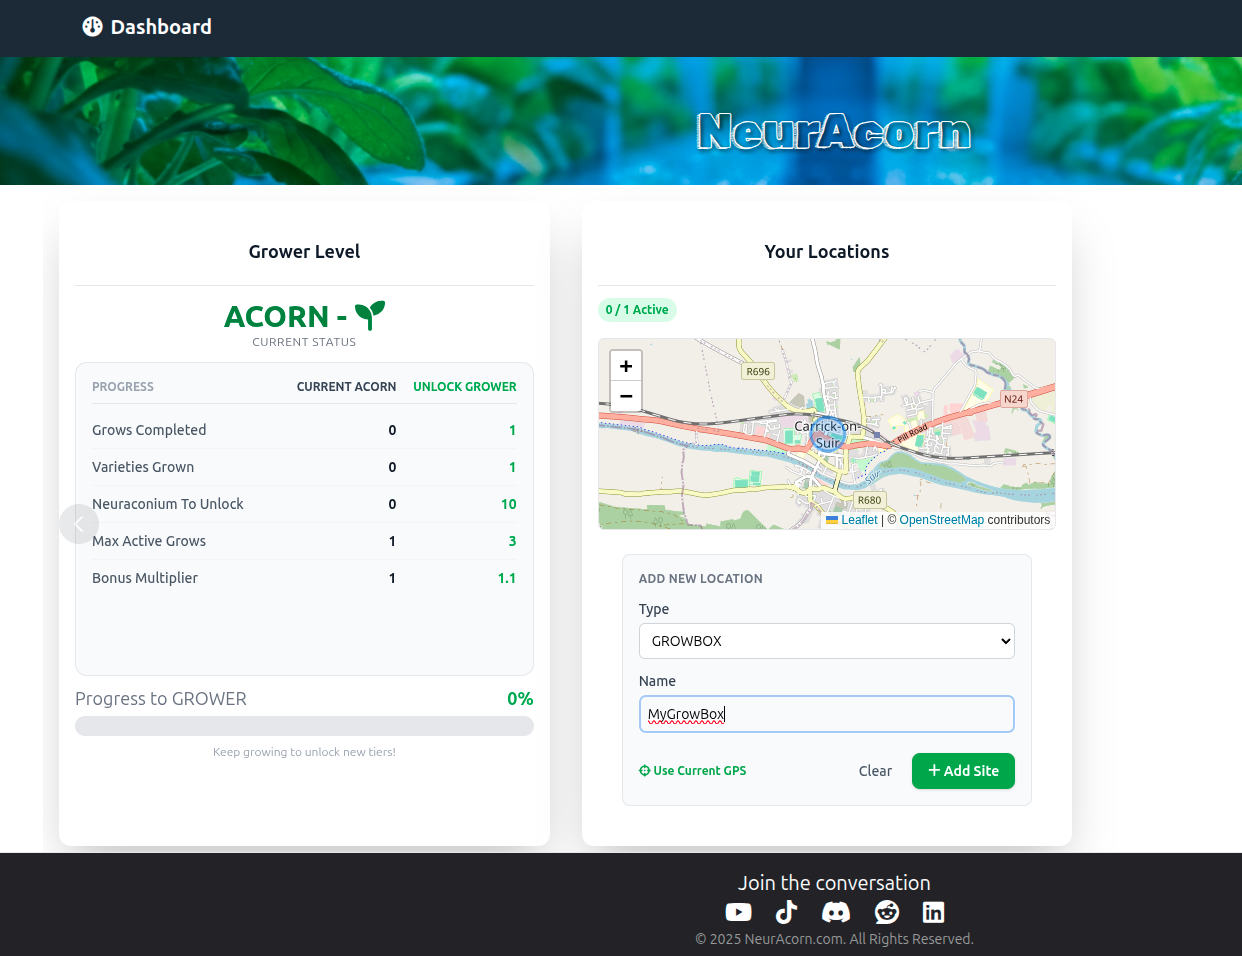This screenshot has height=956, width=1242.
Task: Open the TikTok social link
Action: [x=787, y=912]
